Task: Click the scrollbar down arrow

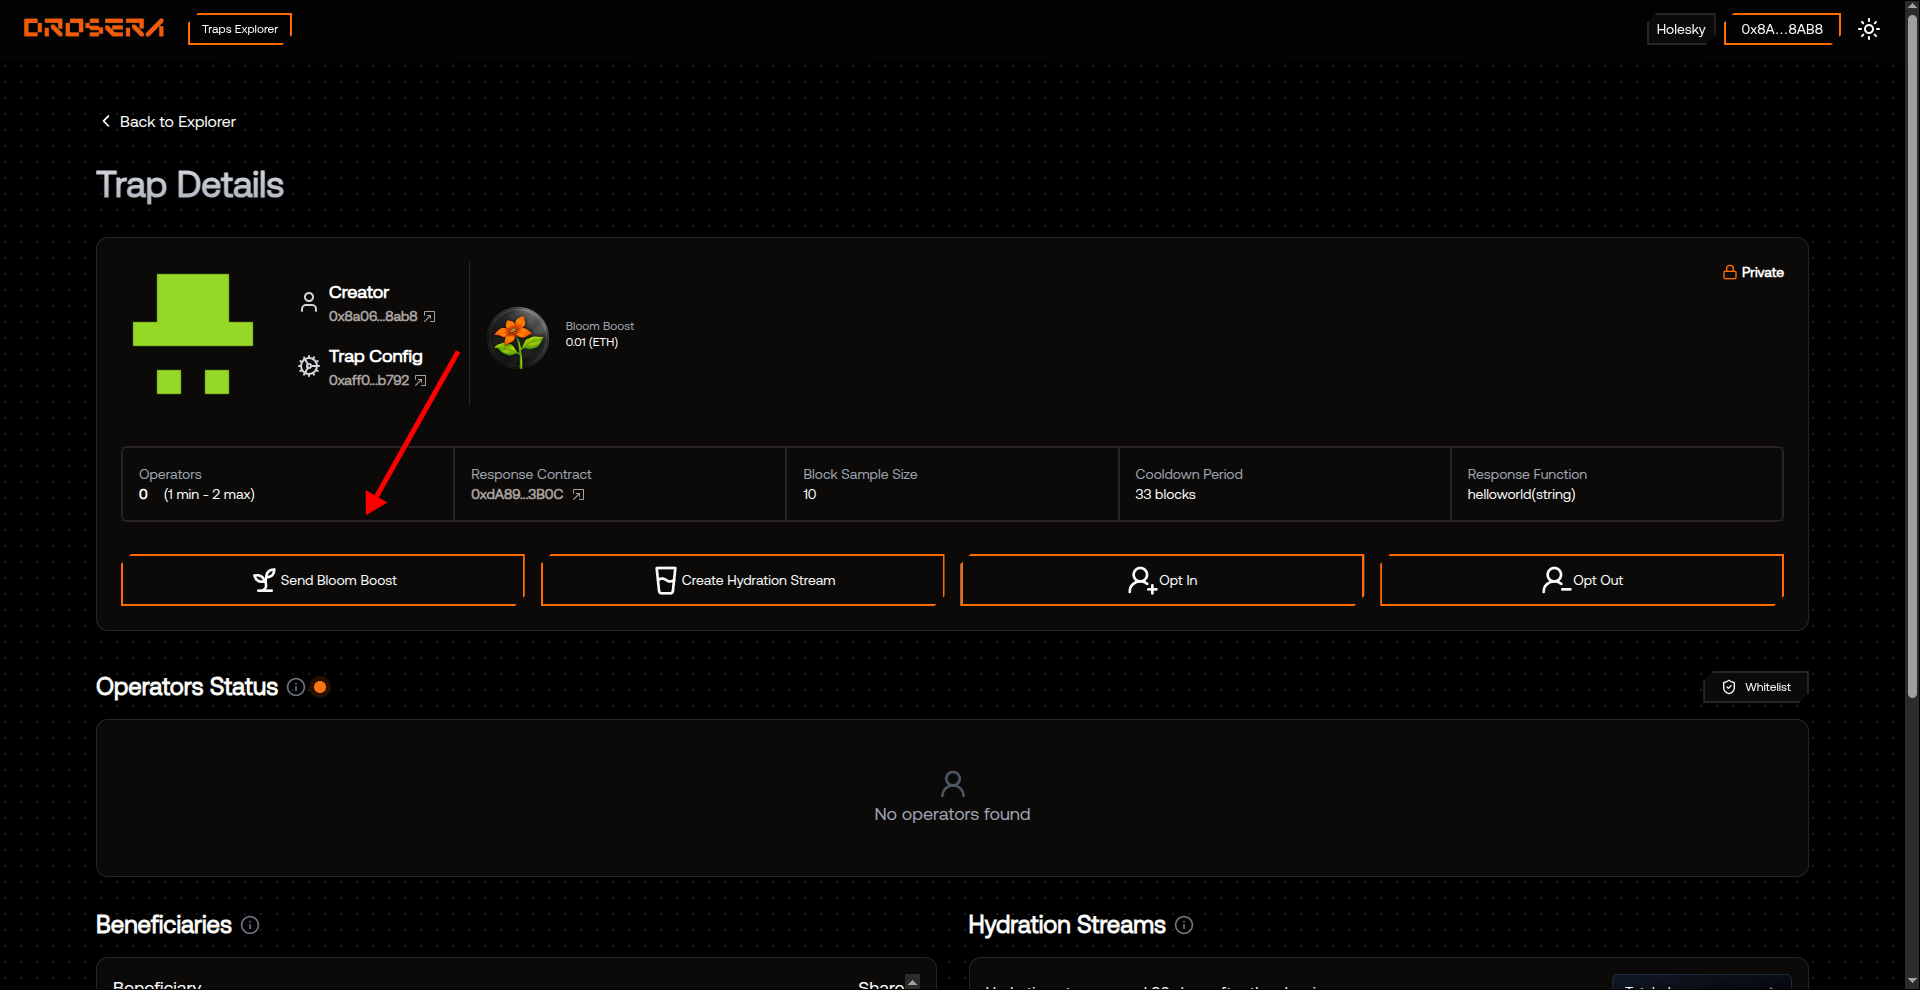Action: pos(1912,981)
